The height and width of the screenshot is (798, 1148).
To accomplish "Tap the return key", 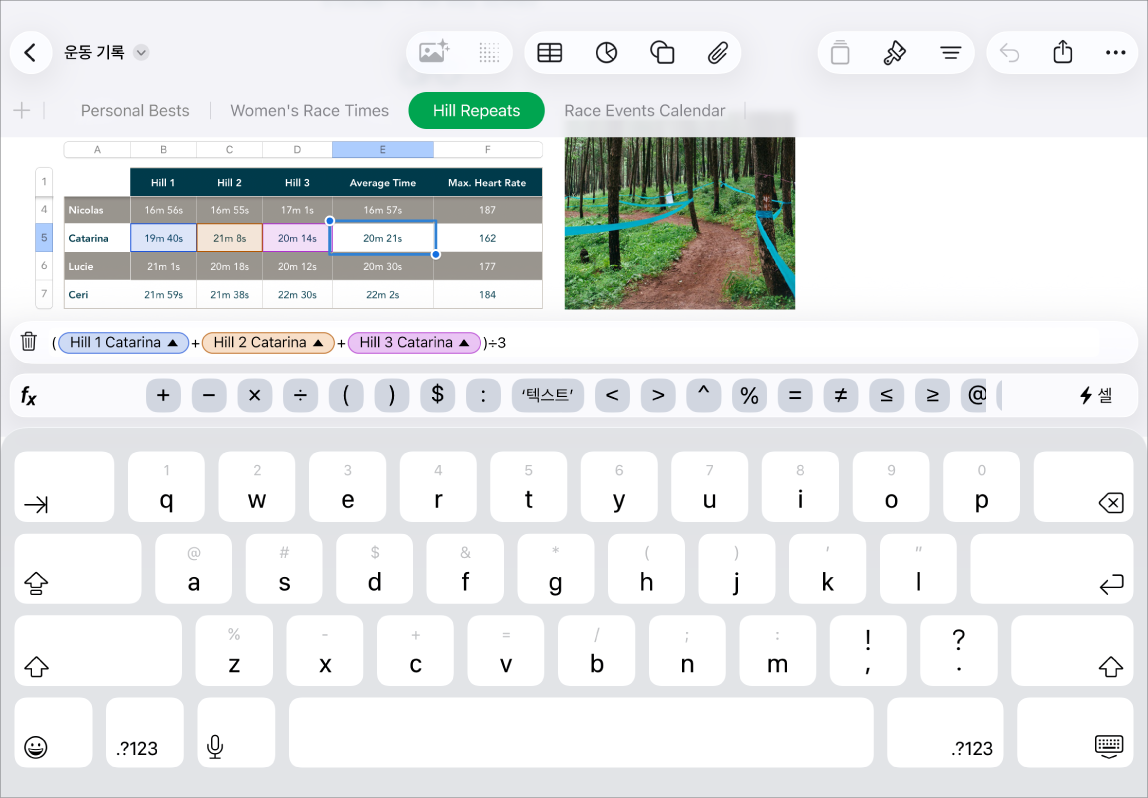I will 1051,569.
